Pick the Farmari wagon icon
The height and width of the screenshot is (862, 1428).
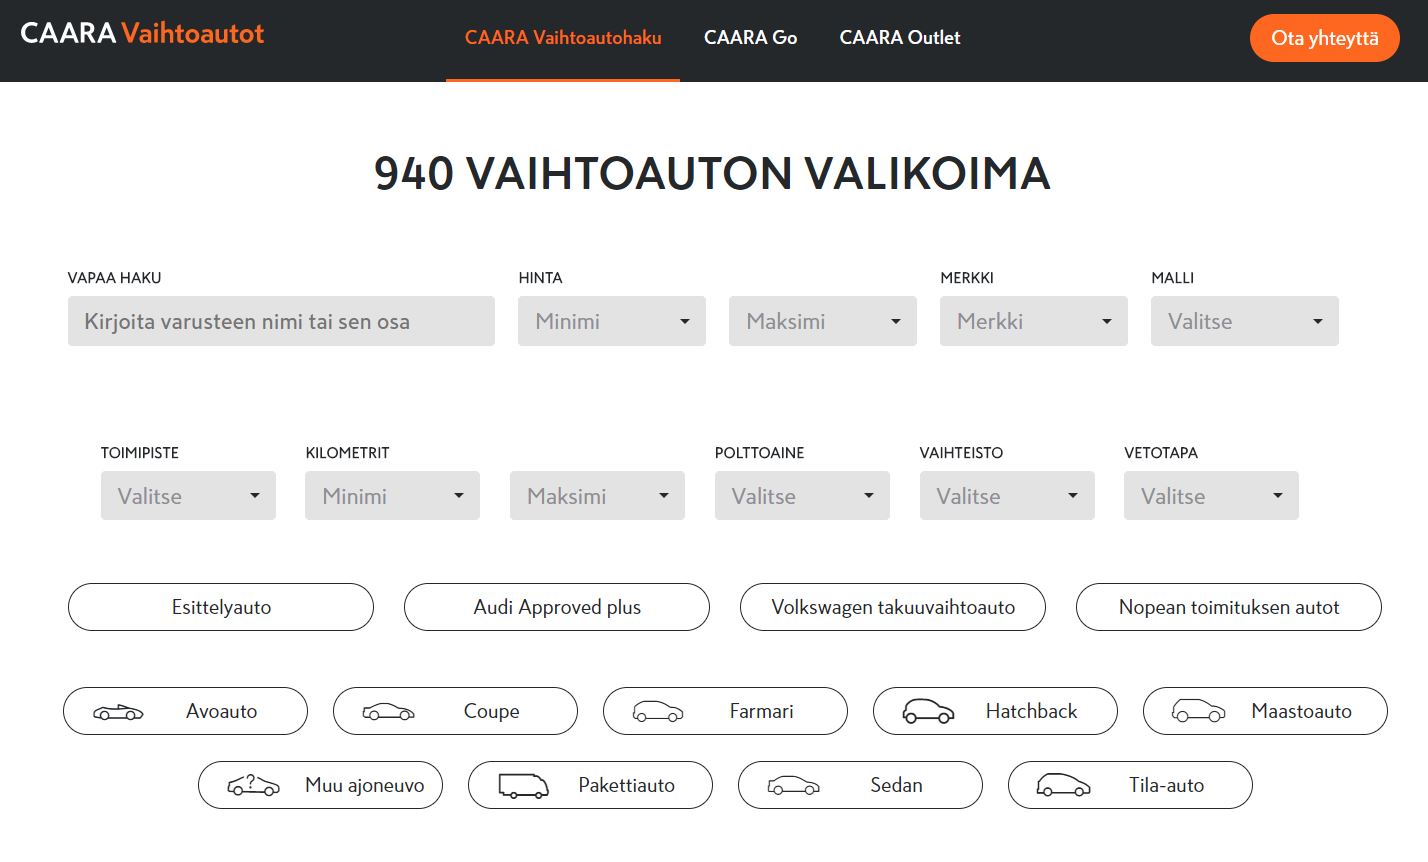658,712
